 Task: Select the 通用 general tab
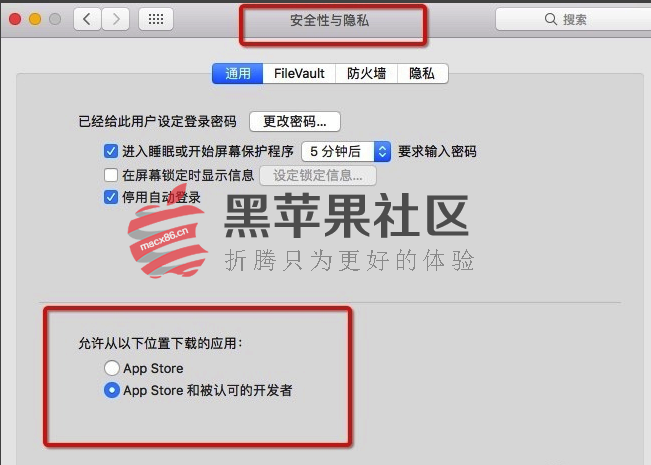237,73
